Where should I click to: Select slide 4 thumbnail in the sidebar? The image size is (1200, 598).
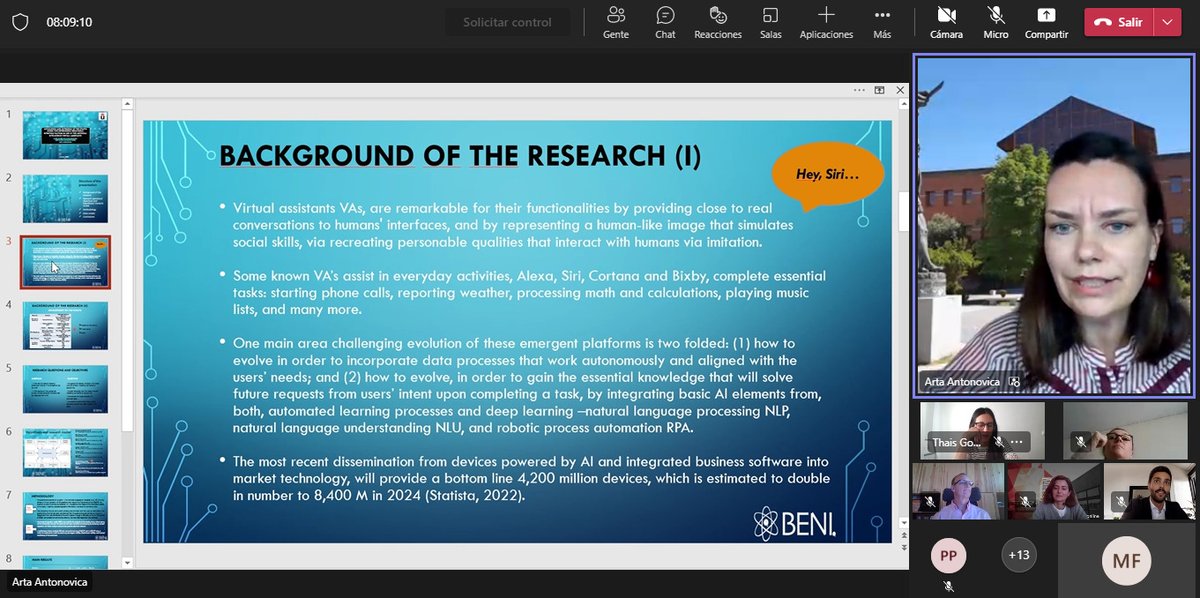pyautogui.click(x=65, y=324)
